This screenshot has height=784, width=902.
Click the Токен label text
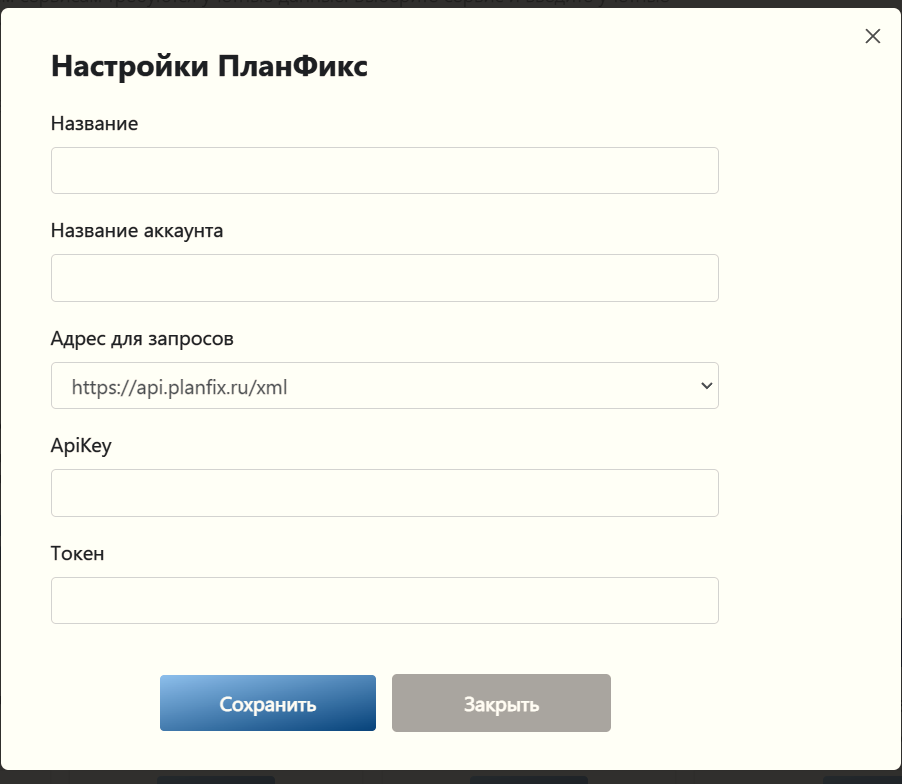[x=78, y=553]
